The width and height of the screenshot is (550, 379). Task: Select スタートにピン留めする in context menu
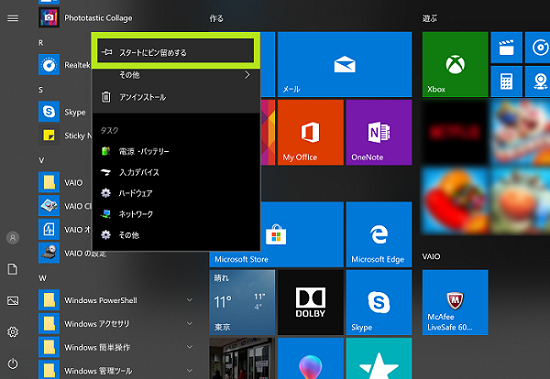point(175,52)
